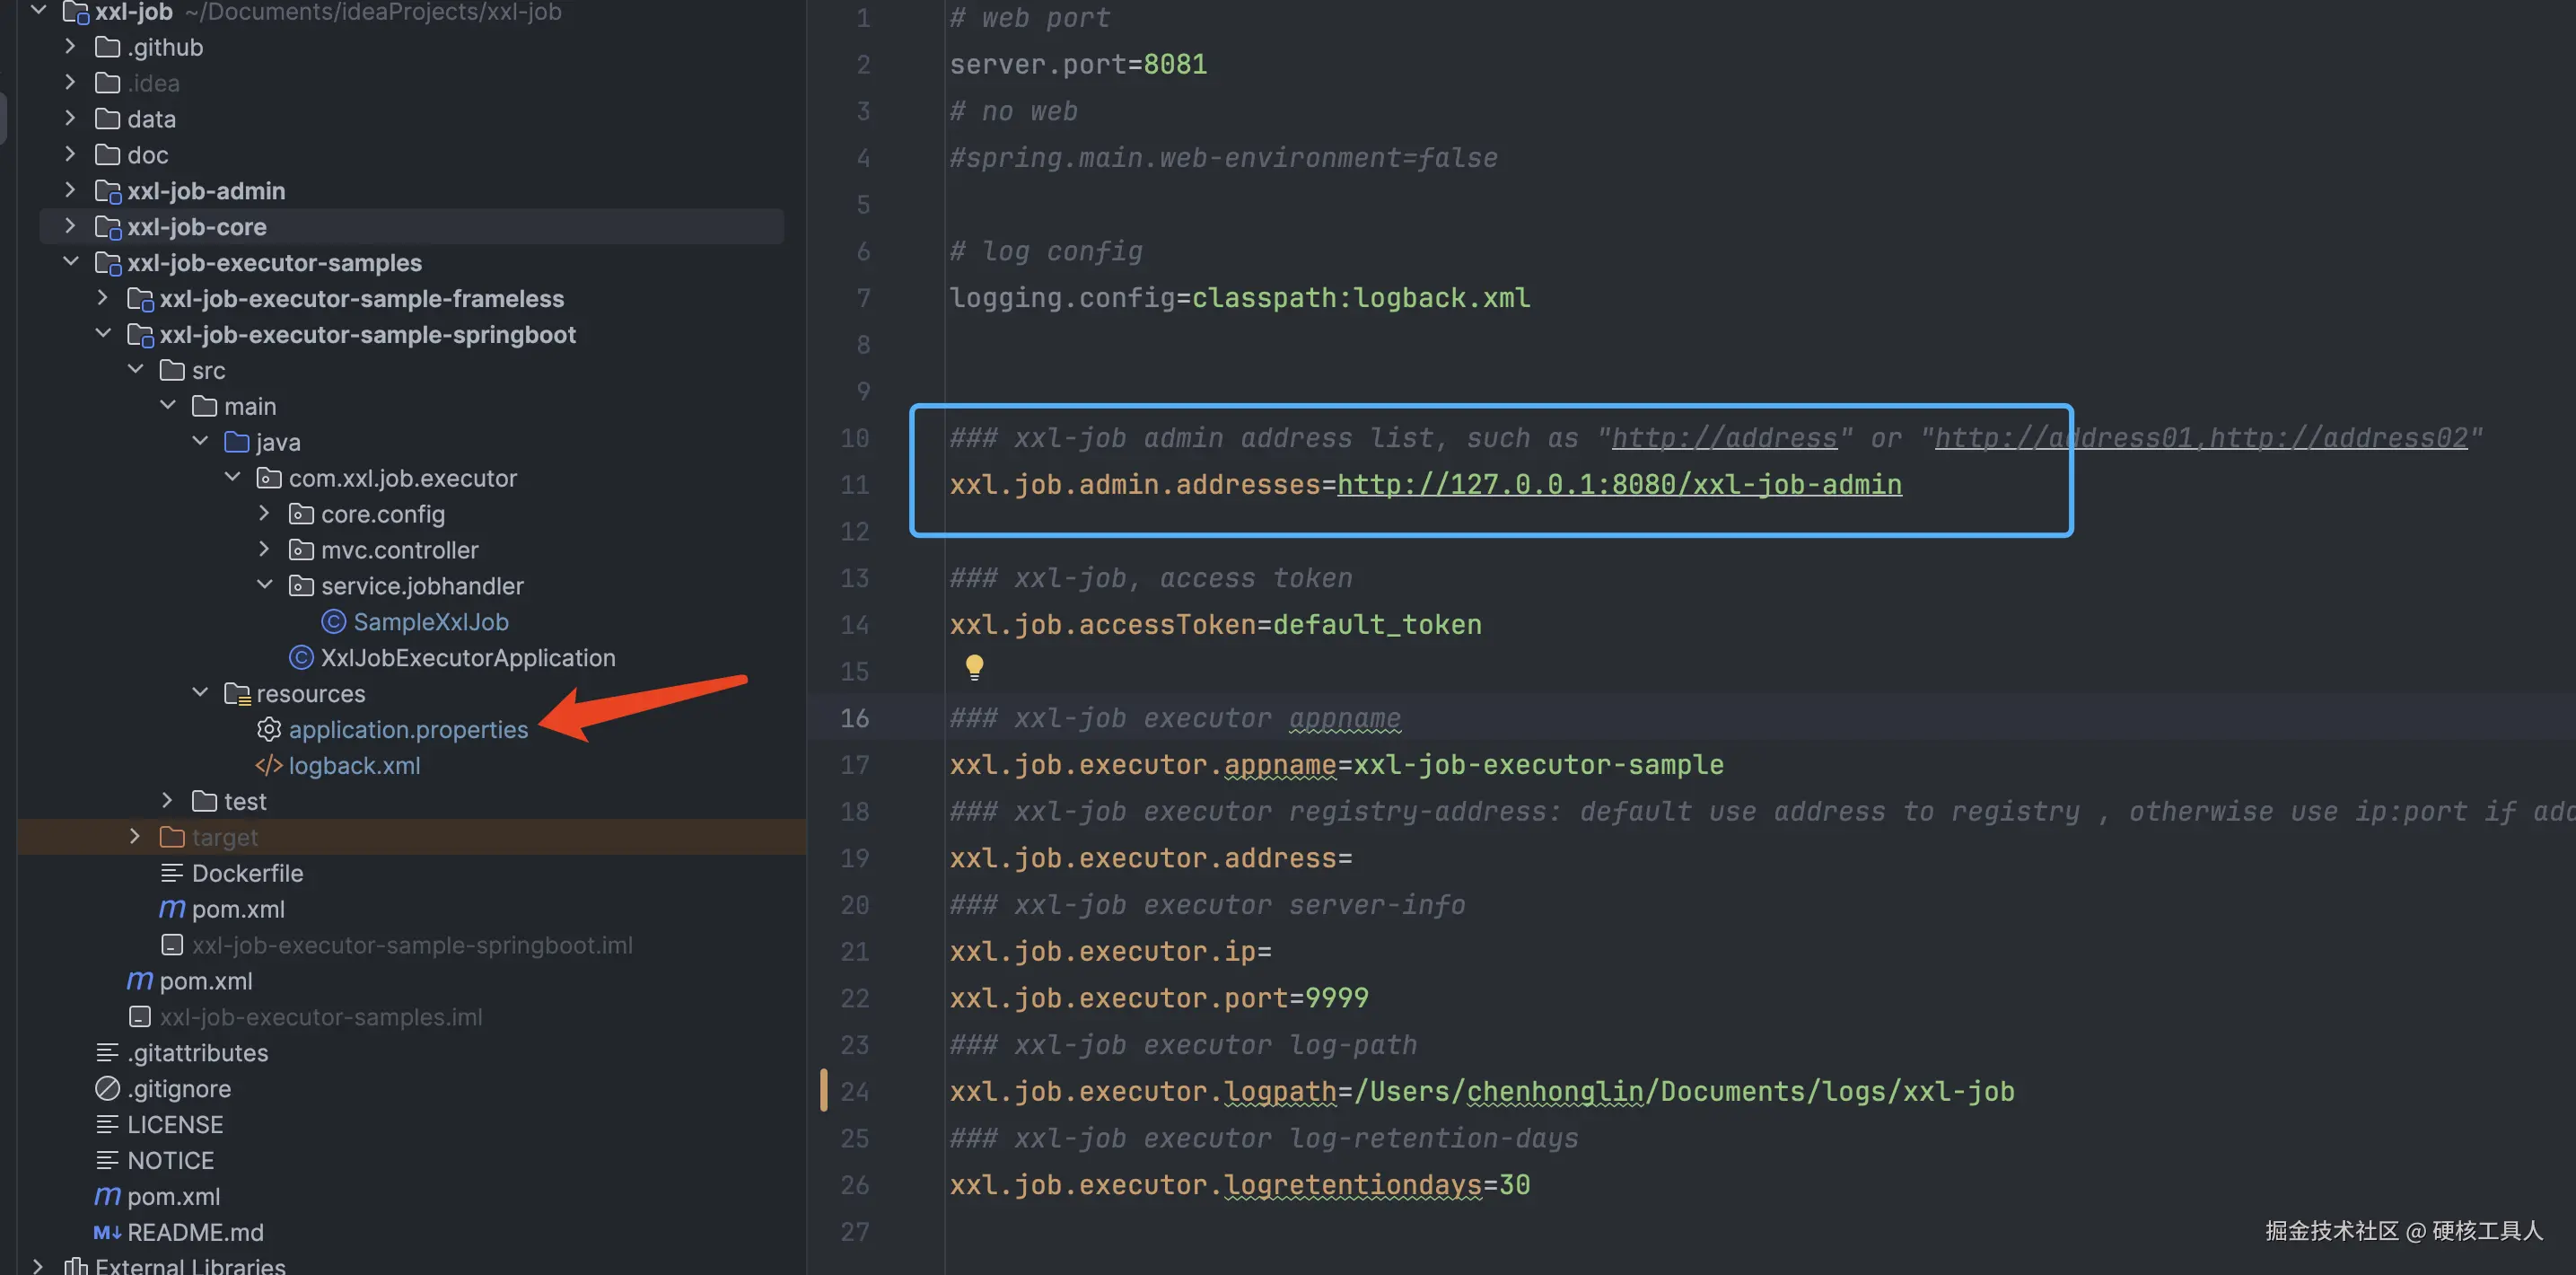Open the README.md markdown file
The height and width of the screenshot is (1275, 2576).
195,1232
